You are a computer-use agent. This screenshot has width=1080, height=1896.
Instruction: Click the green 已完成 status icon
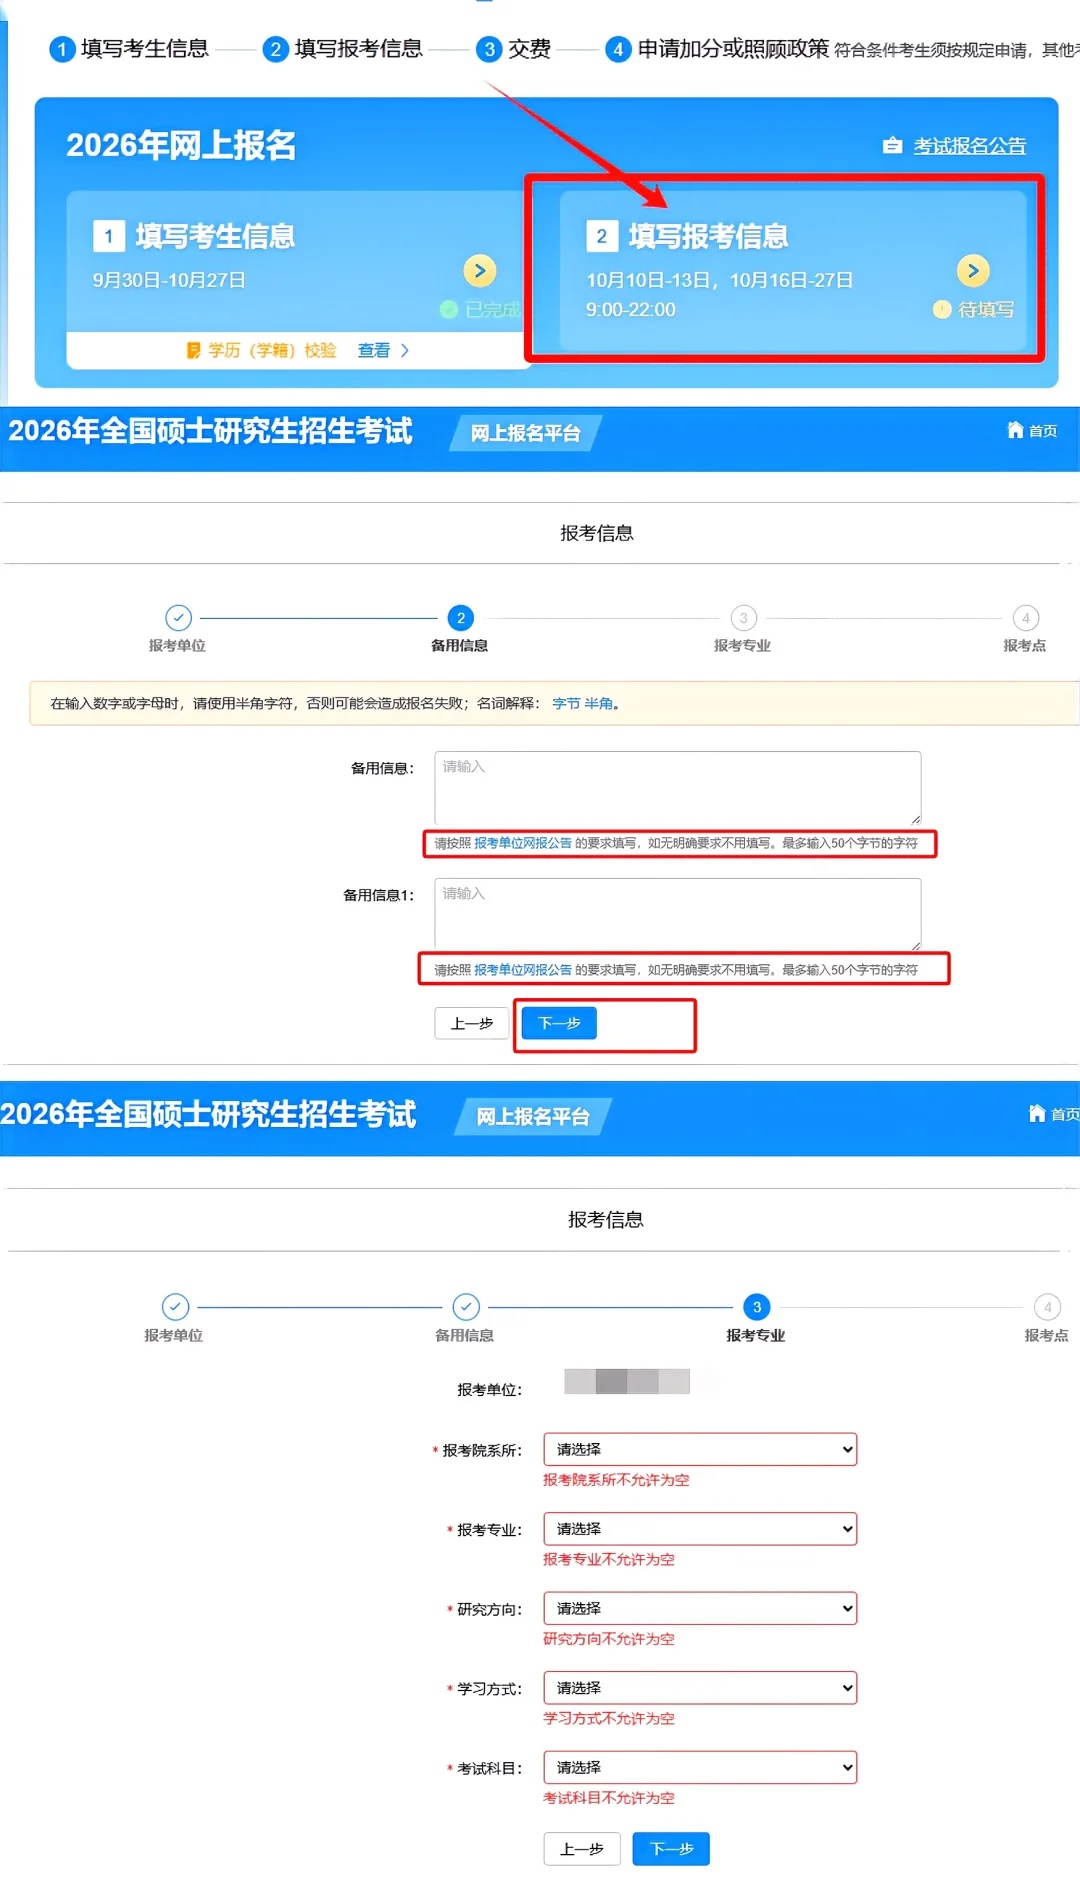coord(449,309)
